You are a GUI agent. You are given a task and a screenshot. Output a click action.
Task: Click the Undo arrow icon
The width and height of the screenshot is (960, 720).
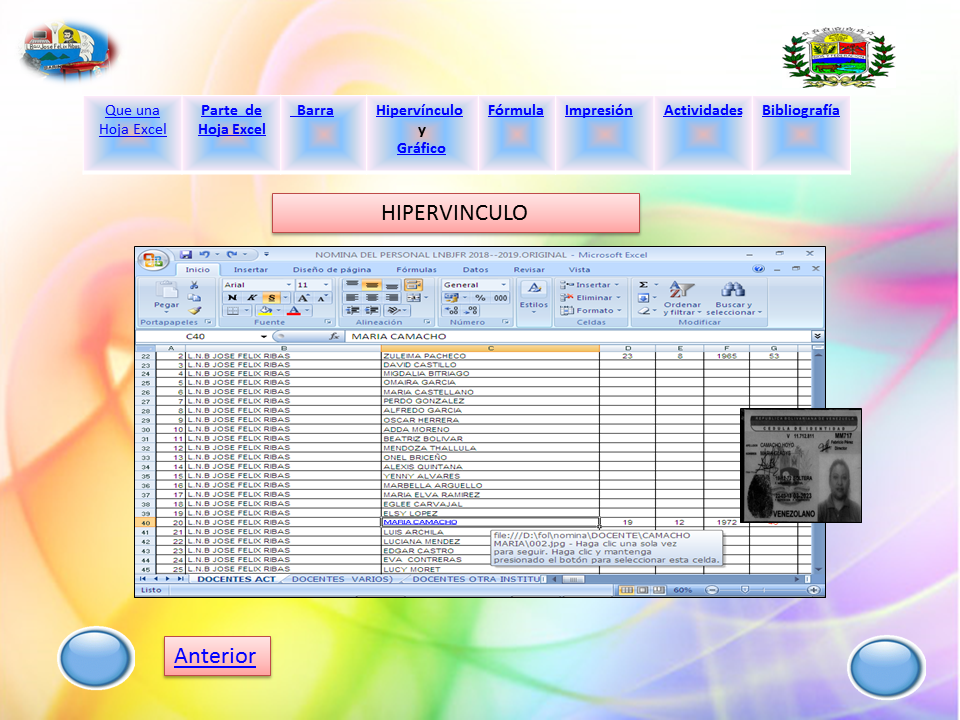204,254
